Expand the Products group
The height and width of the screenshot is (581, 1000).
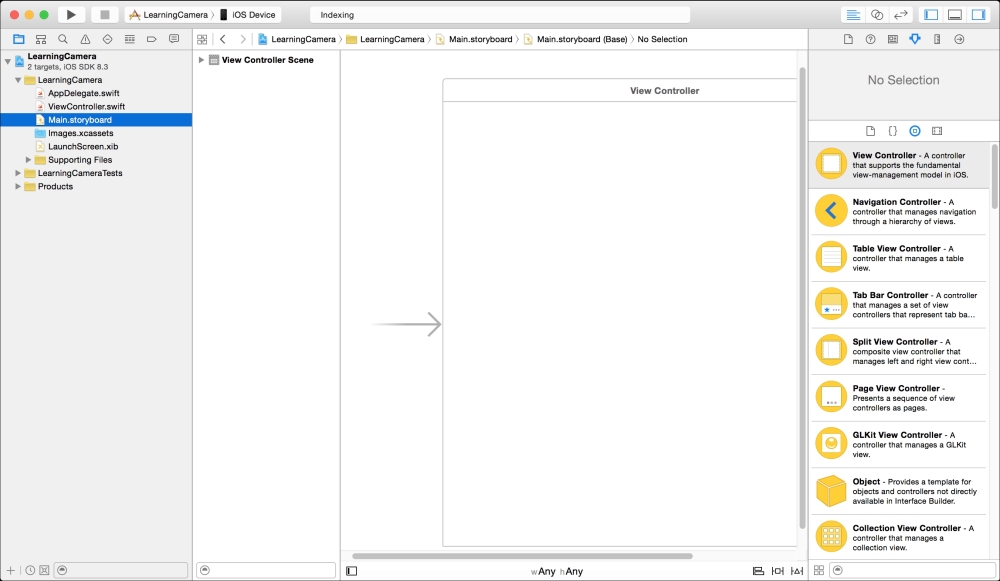(x=18, y=186)
